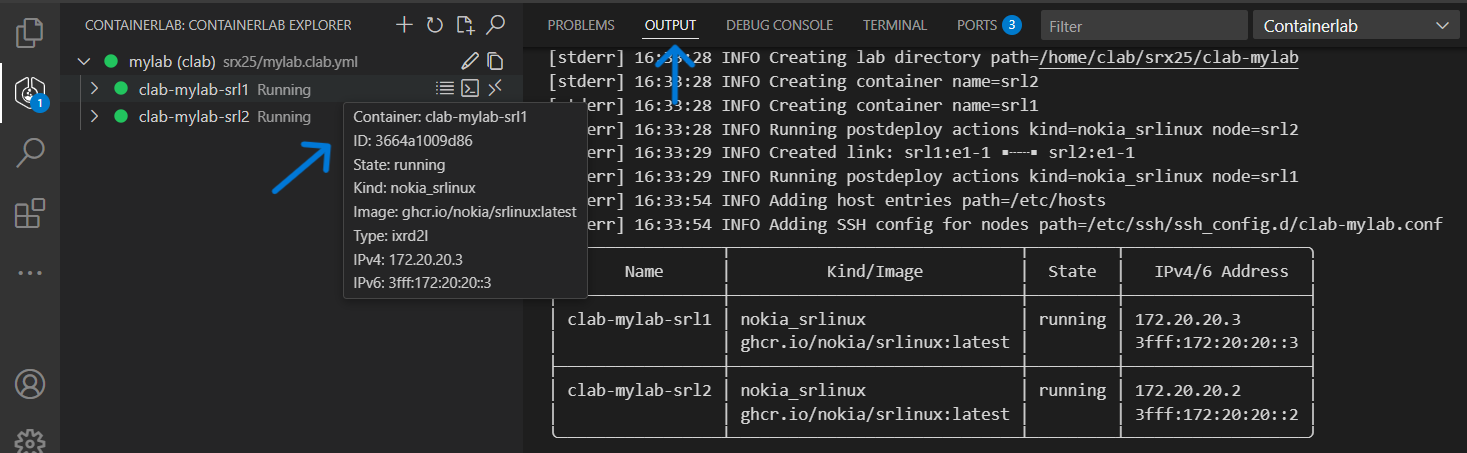Open the Containerlab output channel dropdown
1467x453 pixels.
coord(1355,26)
